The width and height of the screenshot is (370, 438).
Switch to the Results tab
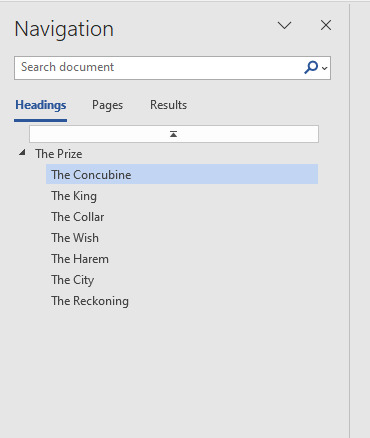(168, 105)
